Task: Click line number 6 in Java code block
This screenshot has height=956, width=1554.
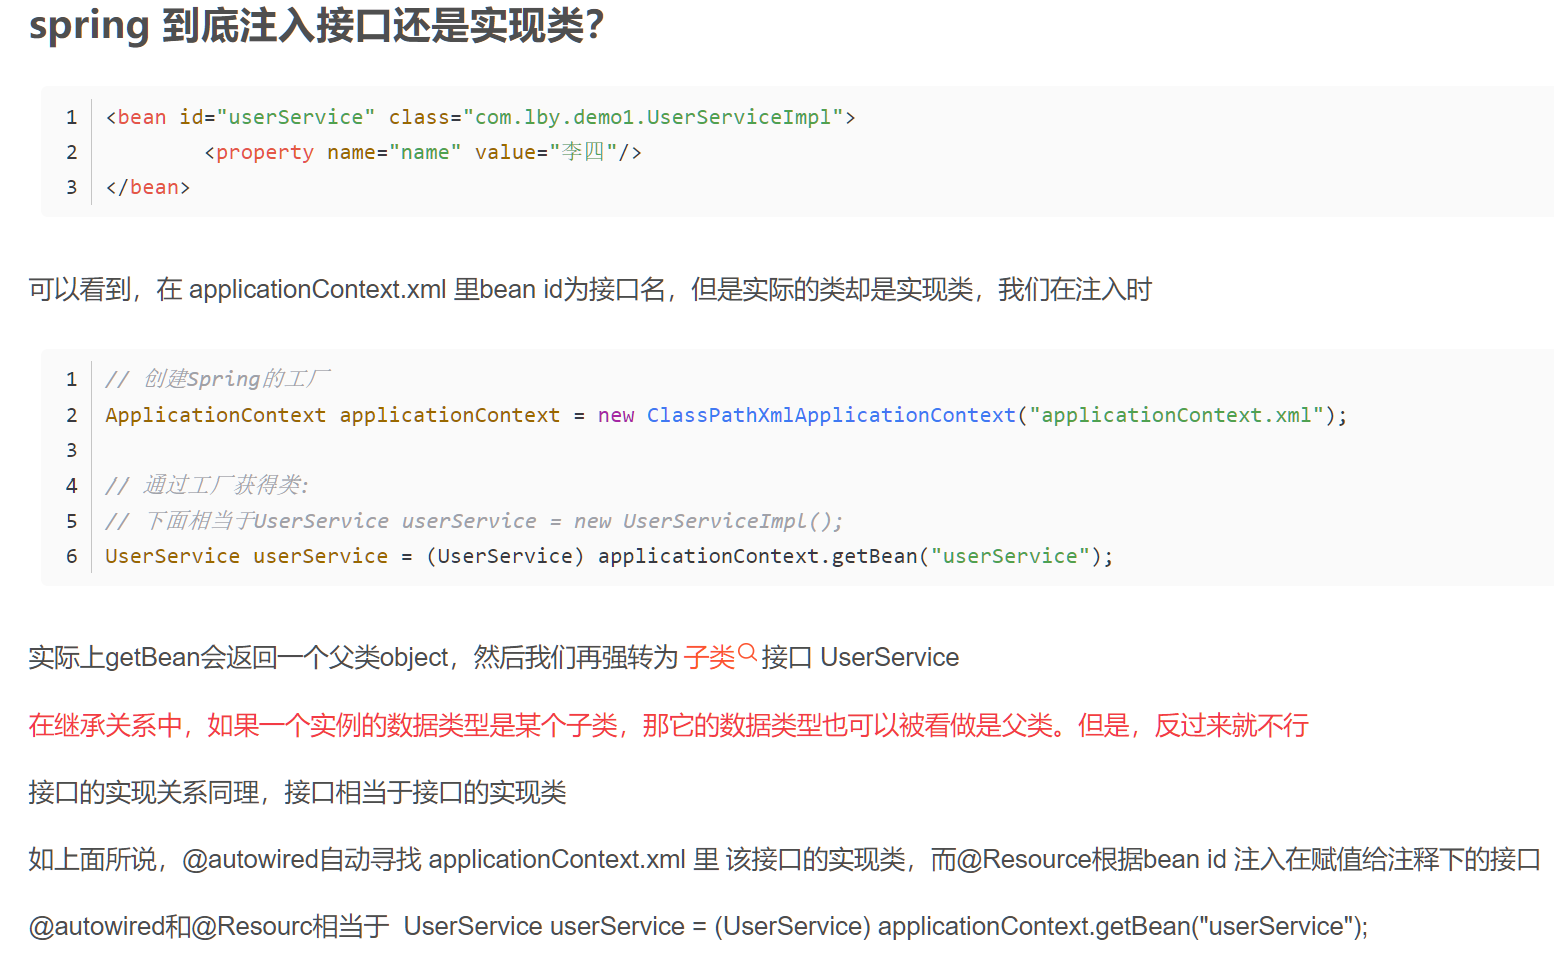Action: [x=71, y=556]
